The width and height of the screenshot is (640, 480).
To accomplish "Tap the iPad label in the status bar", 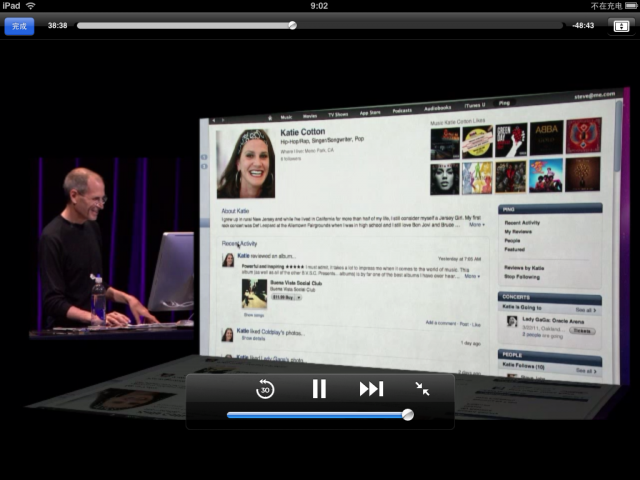I will (x=11, y=6).
